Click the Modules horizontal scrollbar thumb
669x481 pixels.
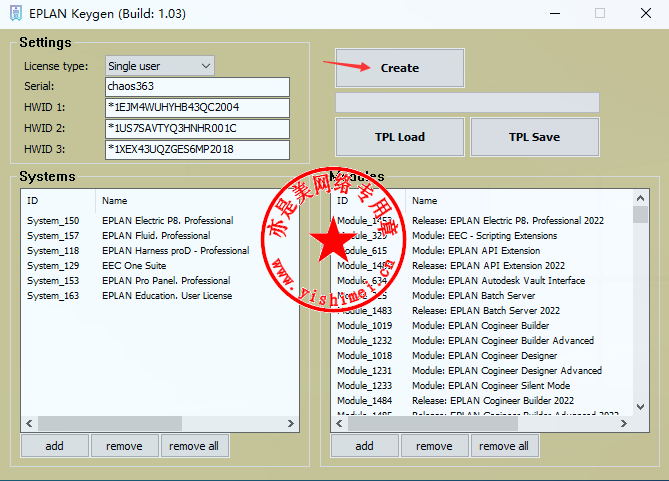(433, 423)
